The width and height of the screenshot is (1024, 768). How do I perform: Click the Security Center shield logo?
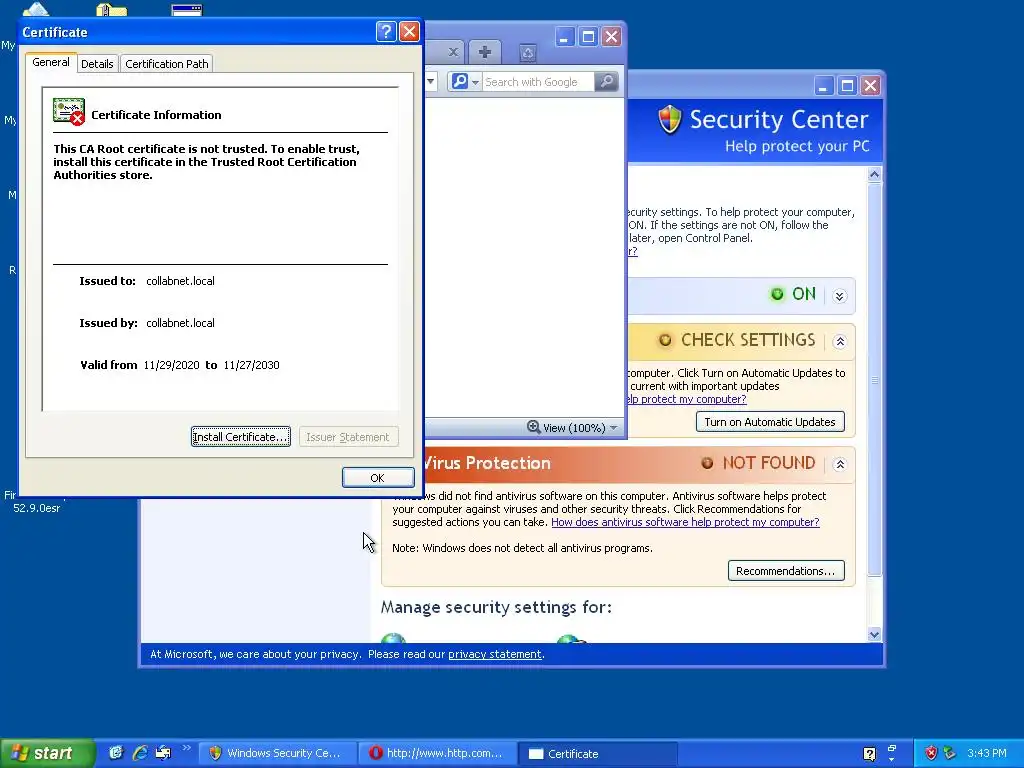click(x=669, y=120)
